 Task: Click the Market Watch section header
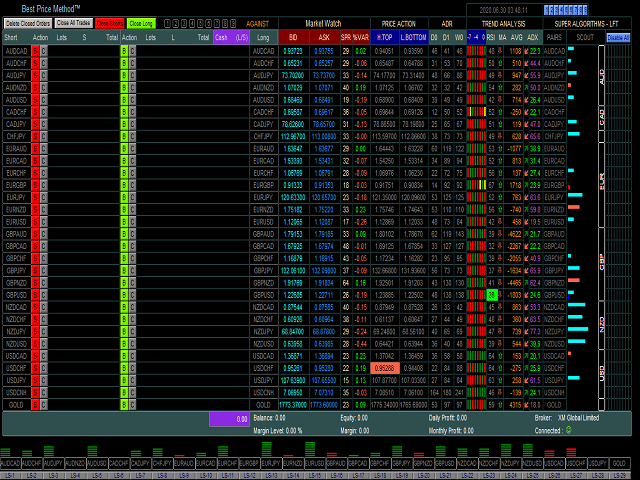(323, 24)
